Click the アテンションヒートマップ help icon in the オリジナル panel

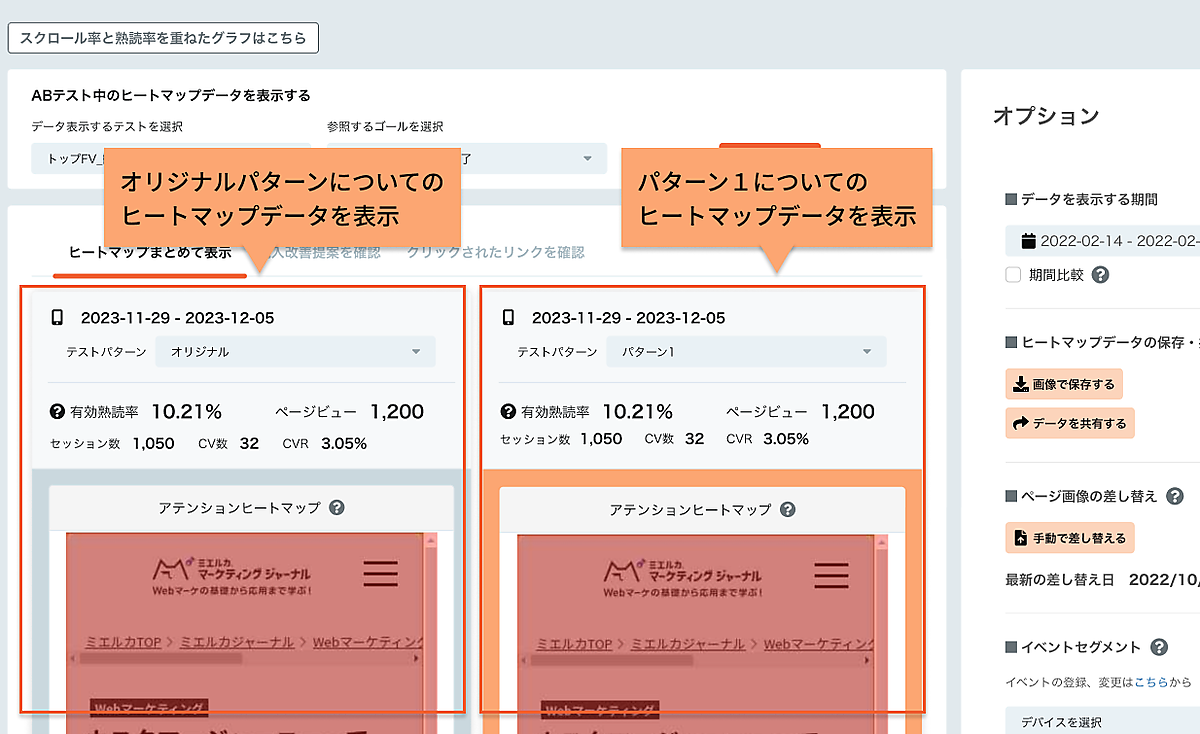click(337, 508)
